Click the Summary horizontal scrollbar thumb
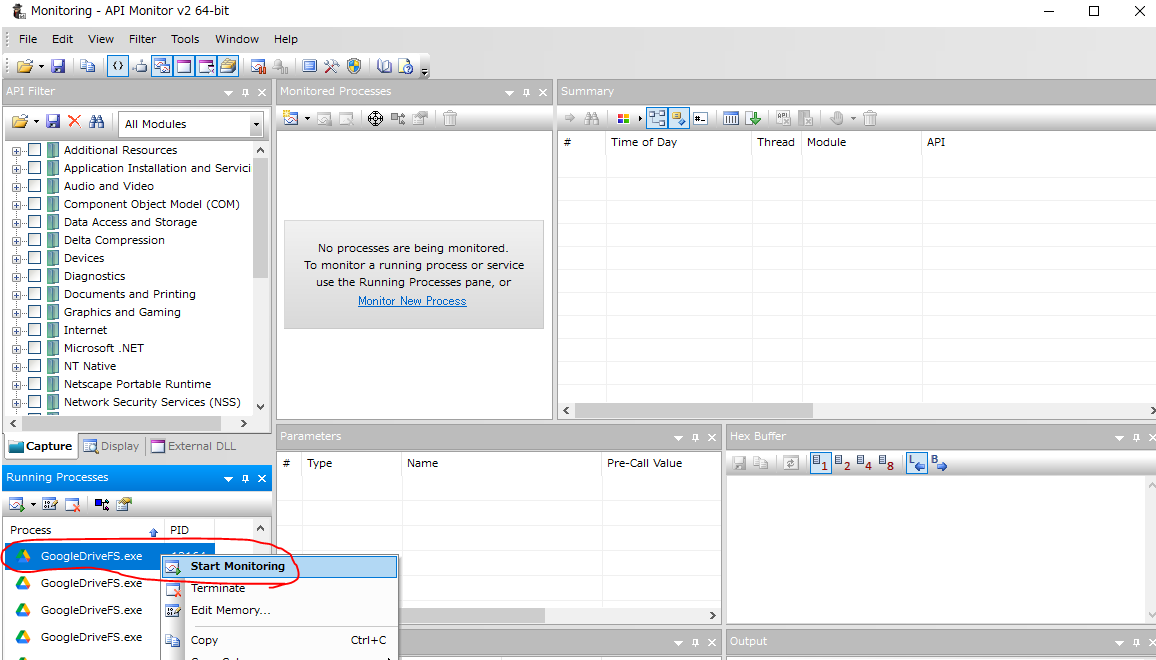Image resolution: width=1156 pixels, height=660 pixels. [x=694, y=410]
